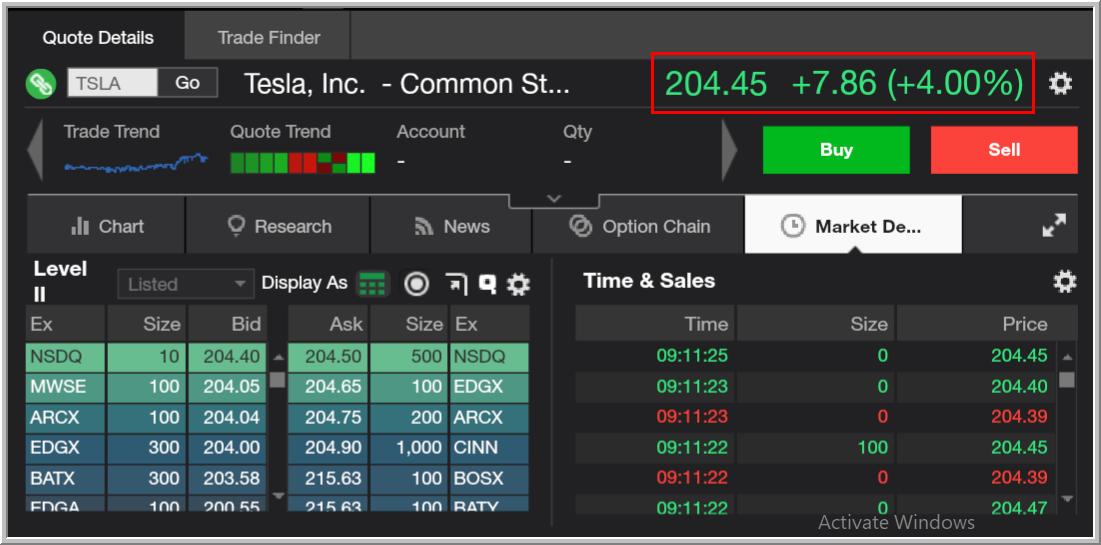The image size is (1101, 545).
Task: Select the Display As table grid icon
Action: pyautogui.click(x=372, y=284)
